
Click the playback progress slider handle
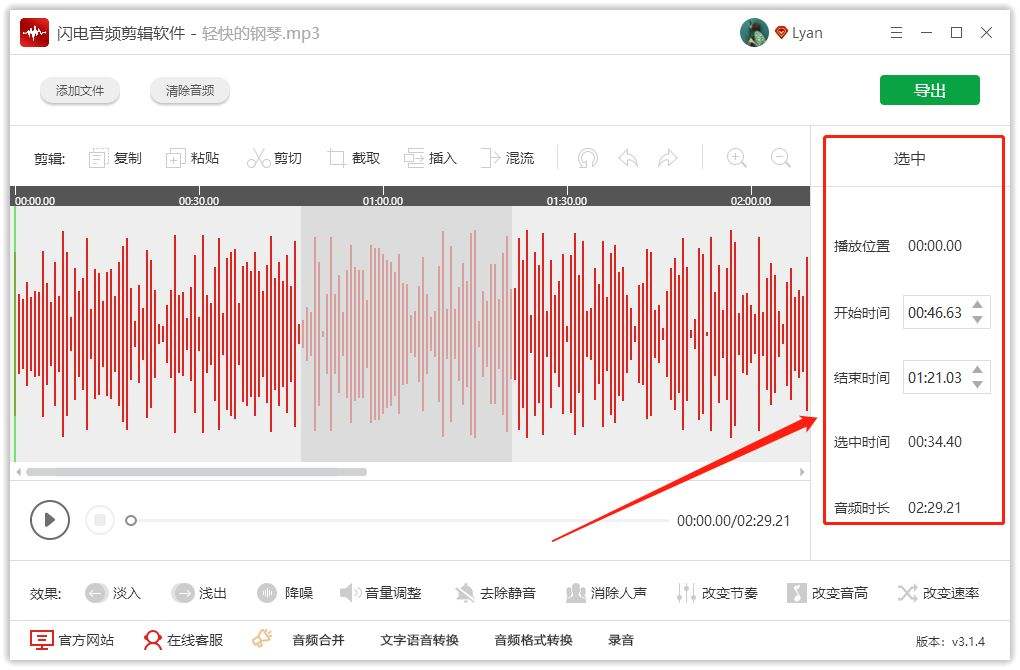(131, 520)
